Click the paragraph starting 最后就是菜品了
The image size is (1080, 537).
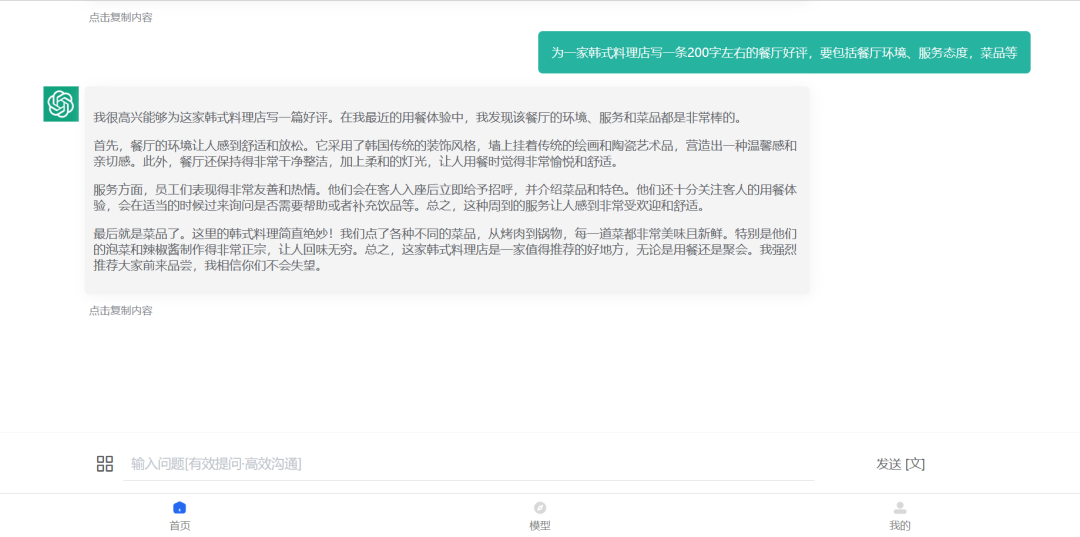click(x=446, y=249)
